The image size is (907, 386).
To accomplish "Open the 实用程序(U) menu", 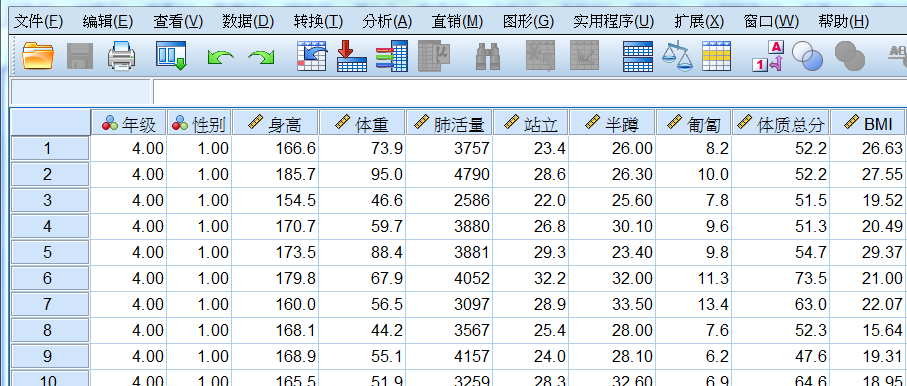I will (x=613, y=22).
